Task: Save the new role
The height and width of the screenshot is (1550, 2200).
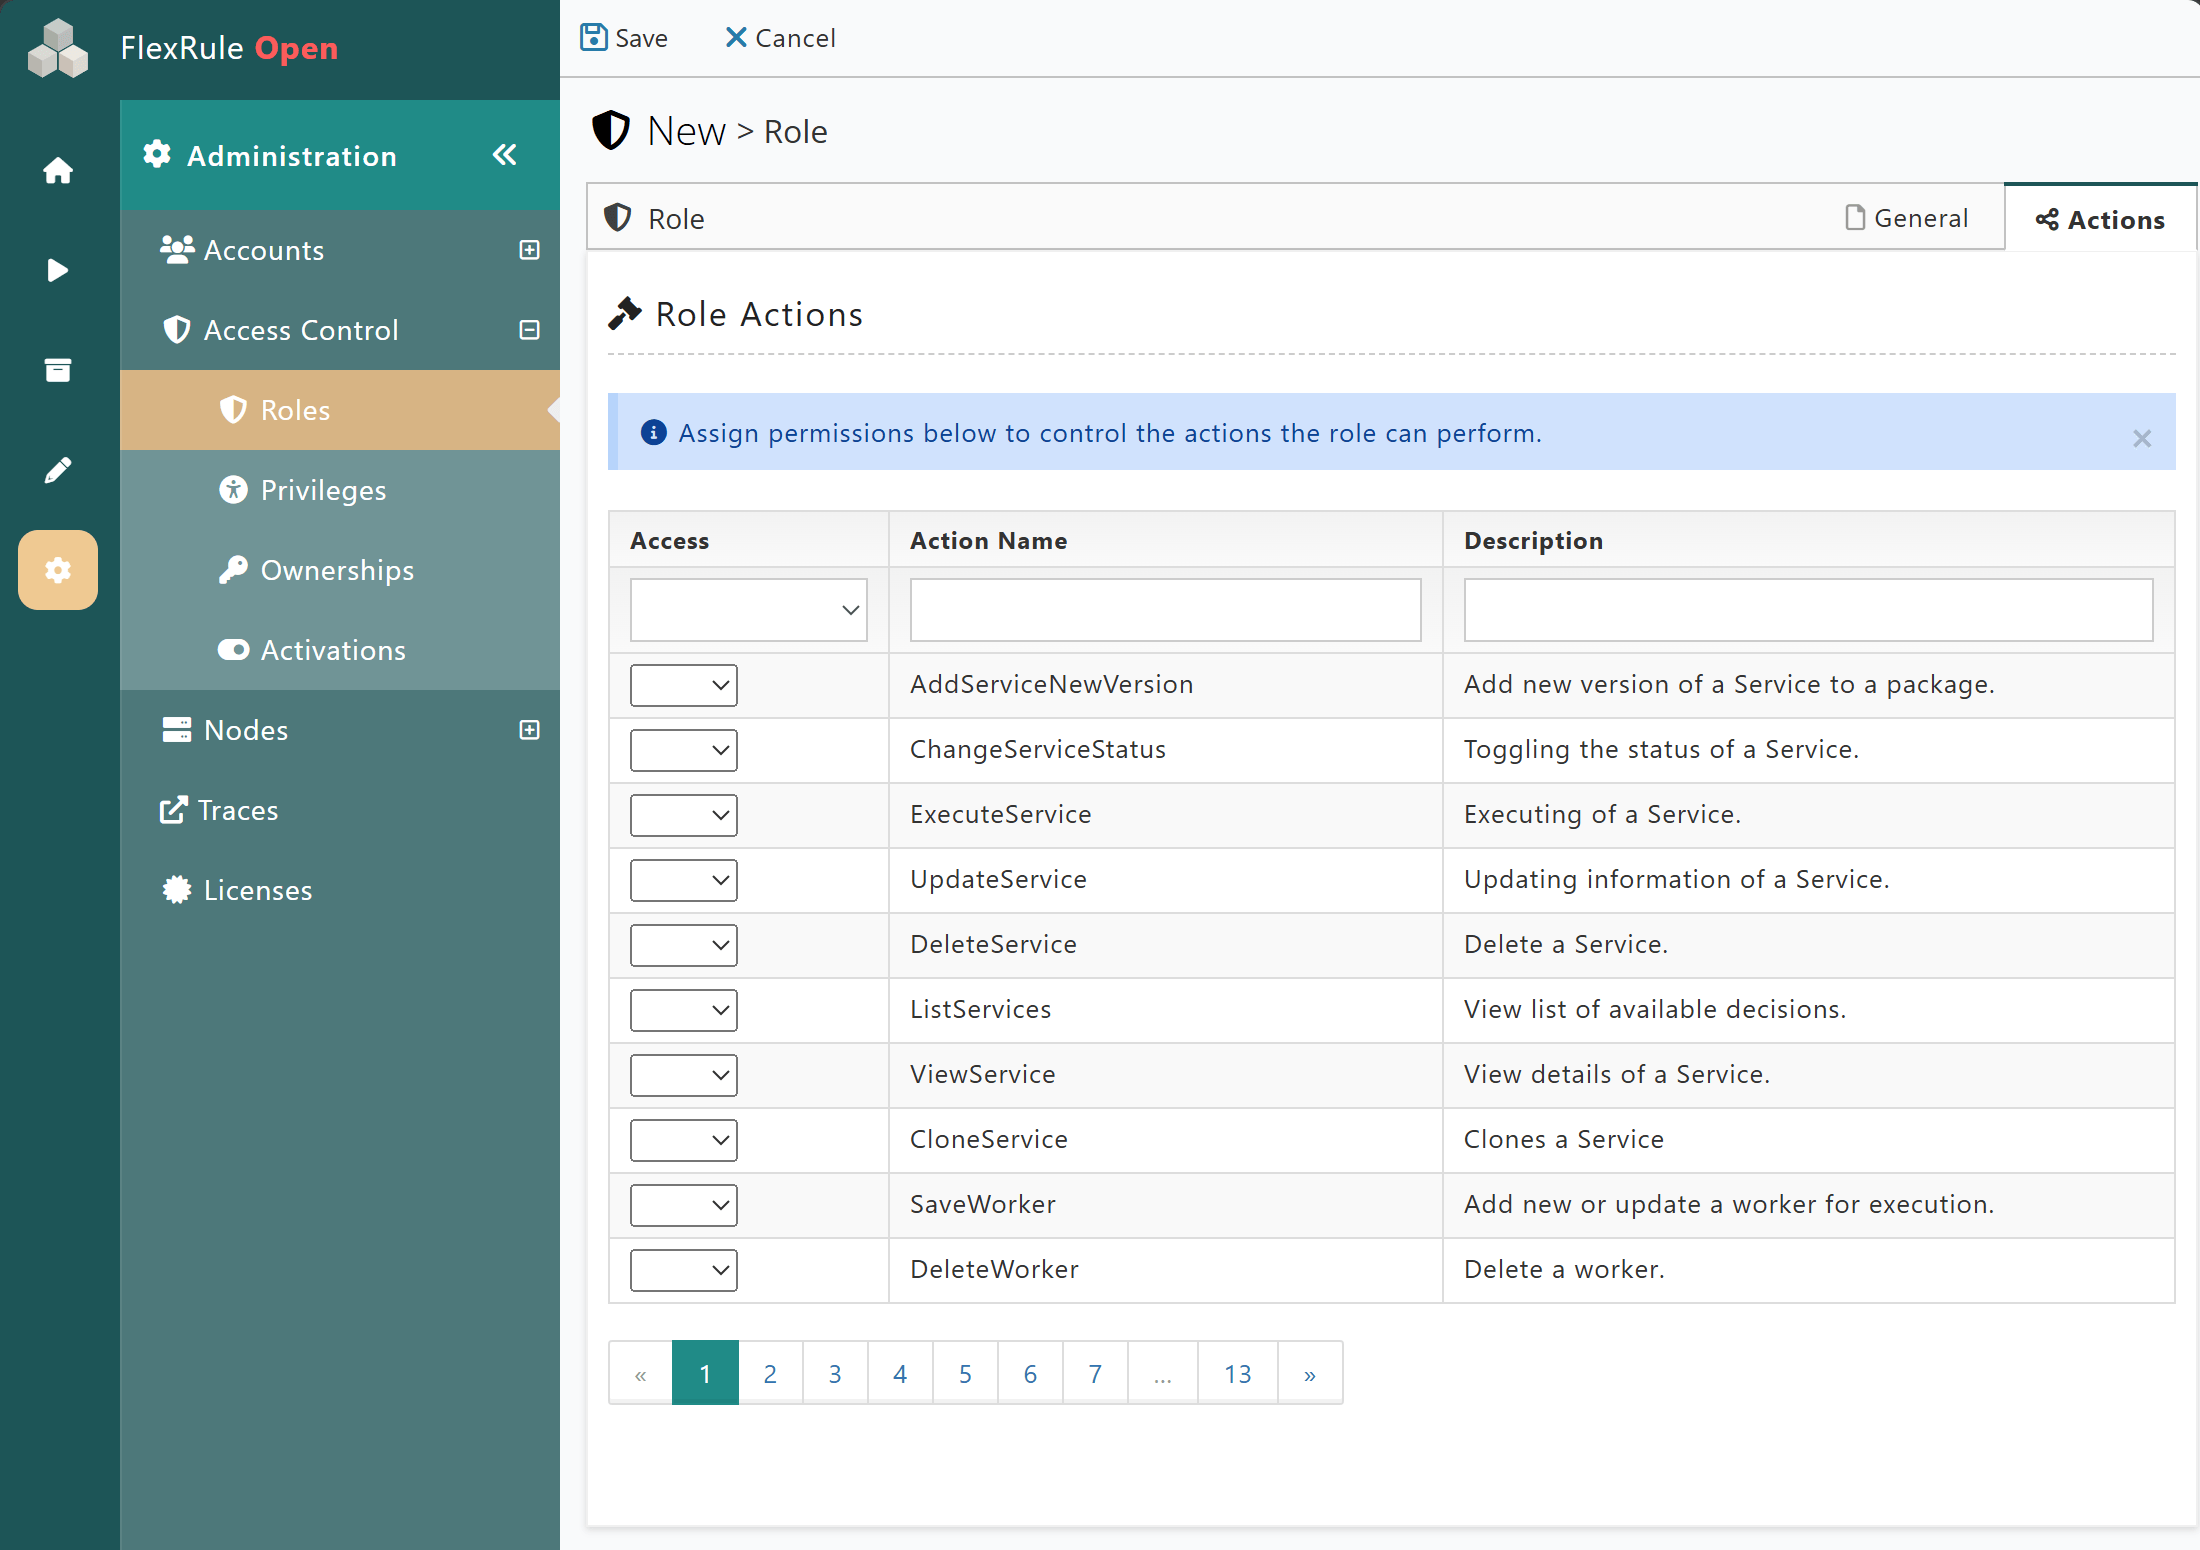Action: coord(624,38)
